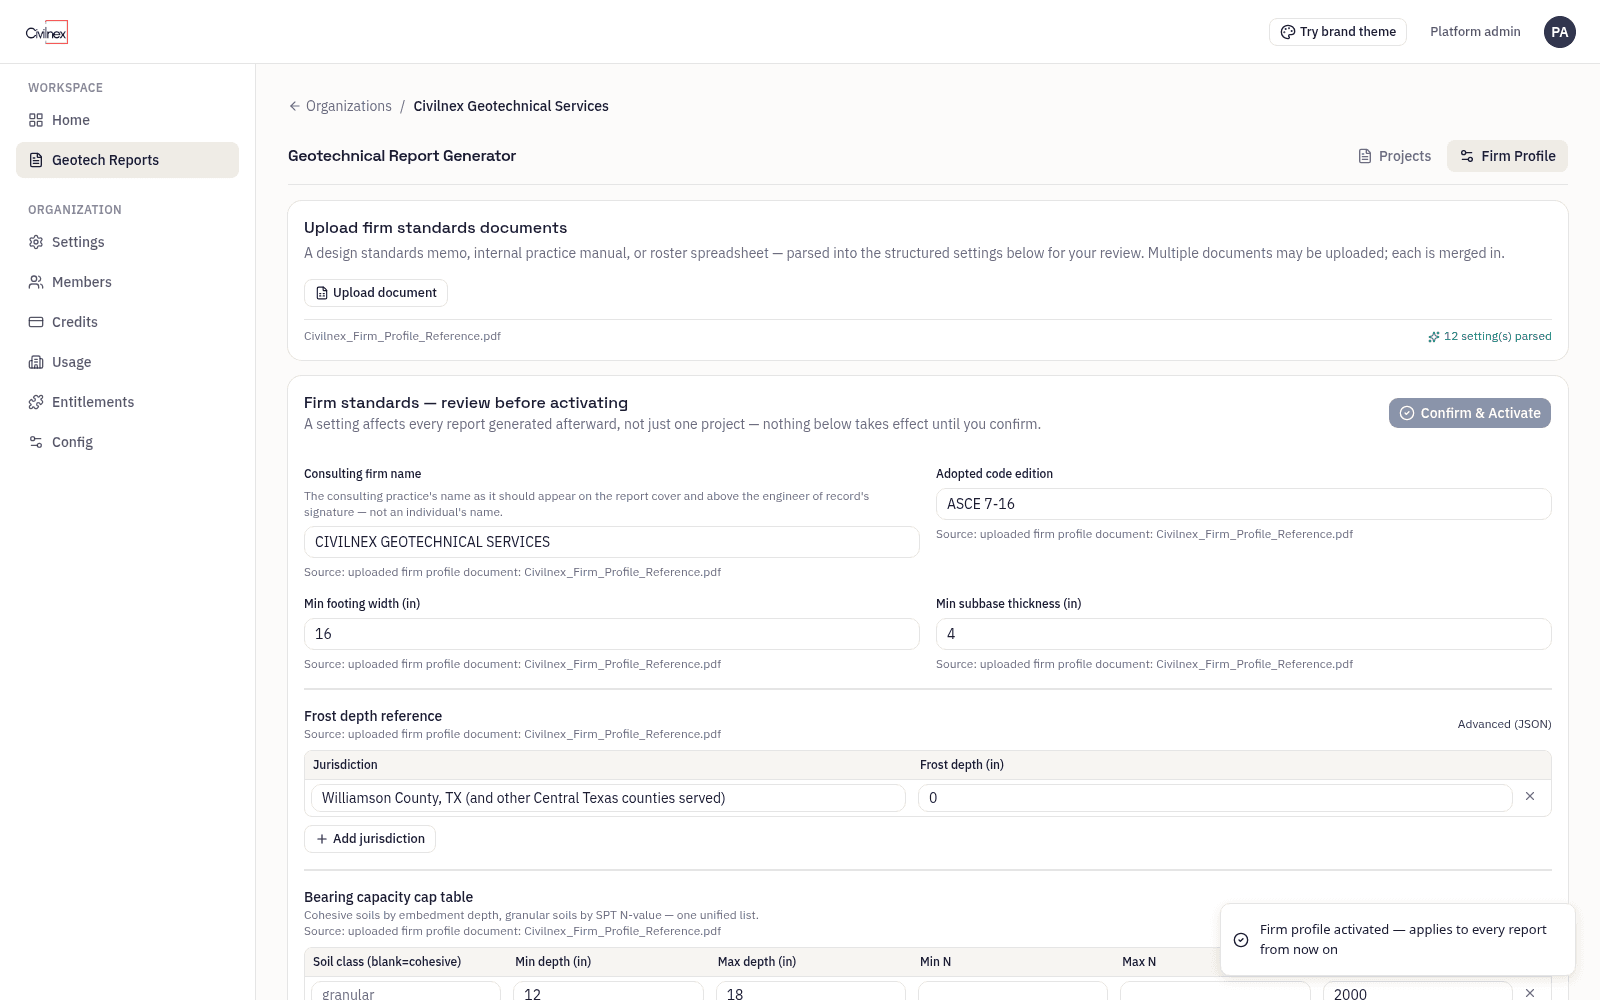Open Entitlements in the sidebar
Screen dimensions: 1600x1000
127,402
